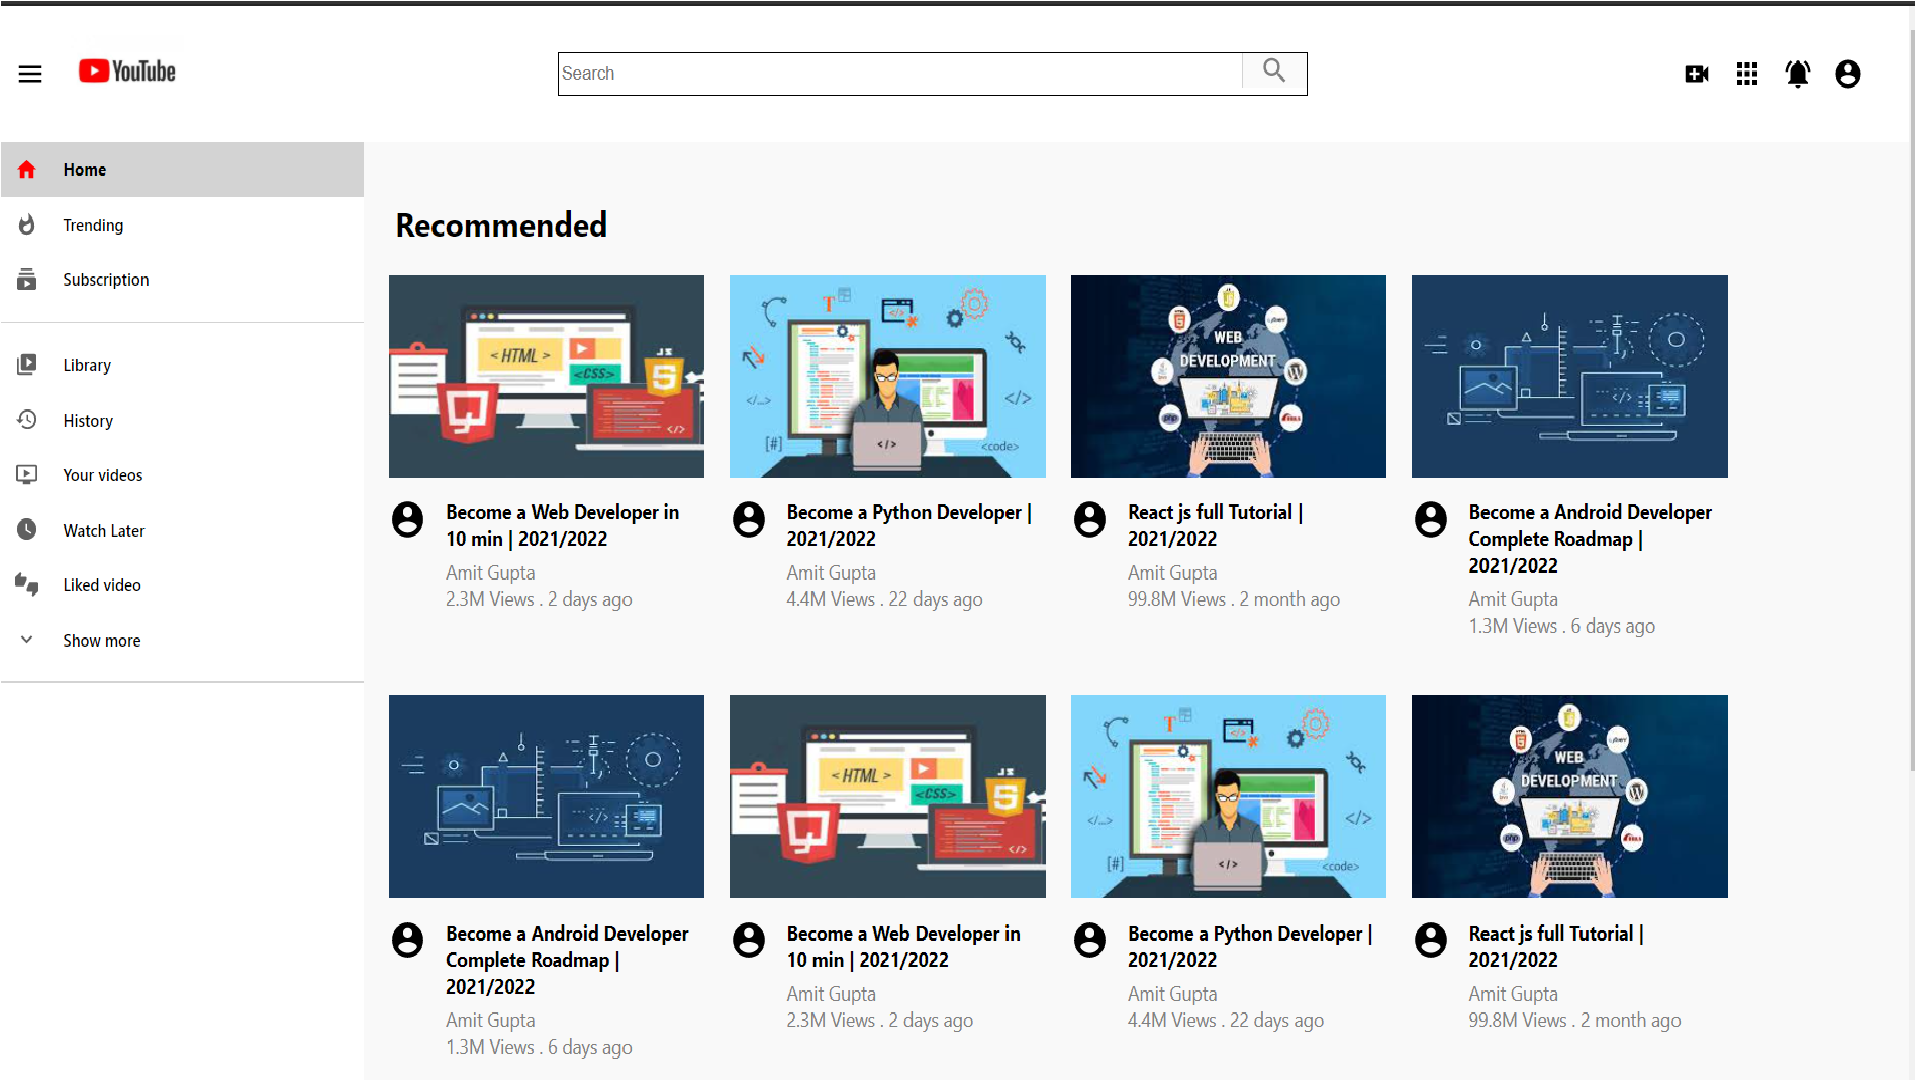The height and width of the screenshot is (1080, 1920).
Task: Open Subscription in the sidebar
Action: 106,280
